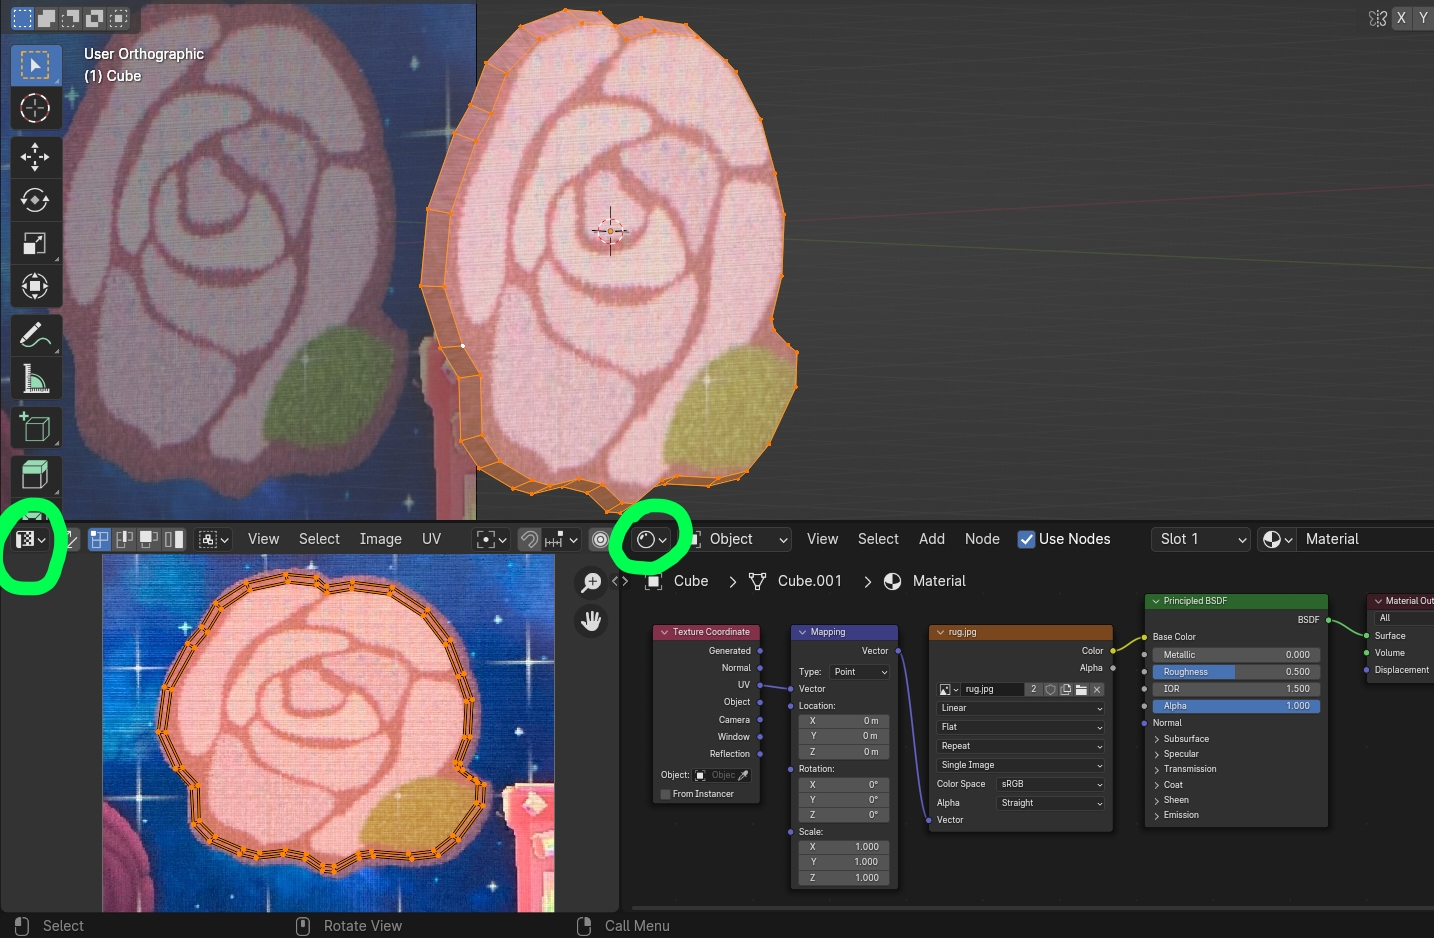Click the rug.jpg image name field
The width and height of the screenshot is (1434, 938).
[x=993, y=689]
